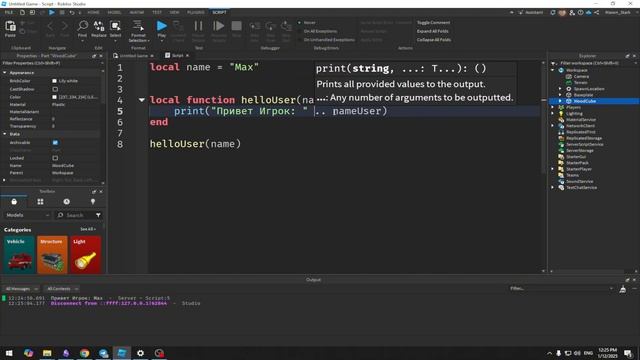Select the Workspace globe icon in Explorer

(561, 70)
